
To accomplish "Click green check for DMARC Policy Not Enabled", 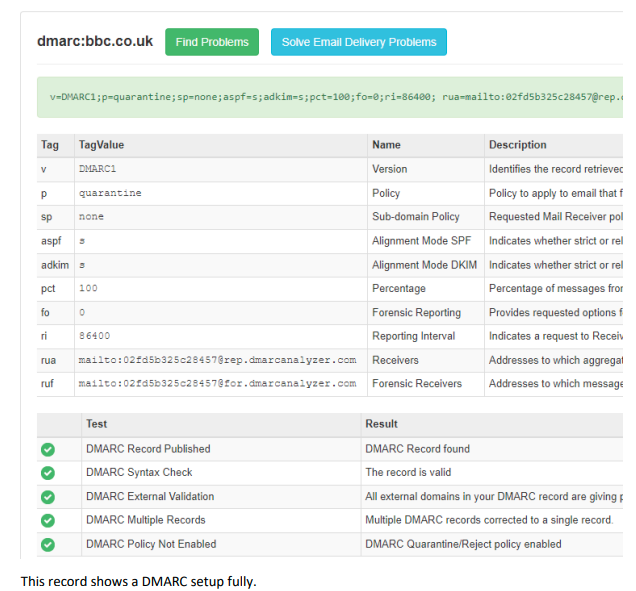I will pos(48,545).
